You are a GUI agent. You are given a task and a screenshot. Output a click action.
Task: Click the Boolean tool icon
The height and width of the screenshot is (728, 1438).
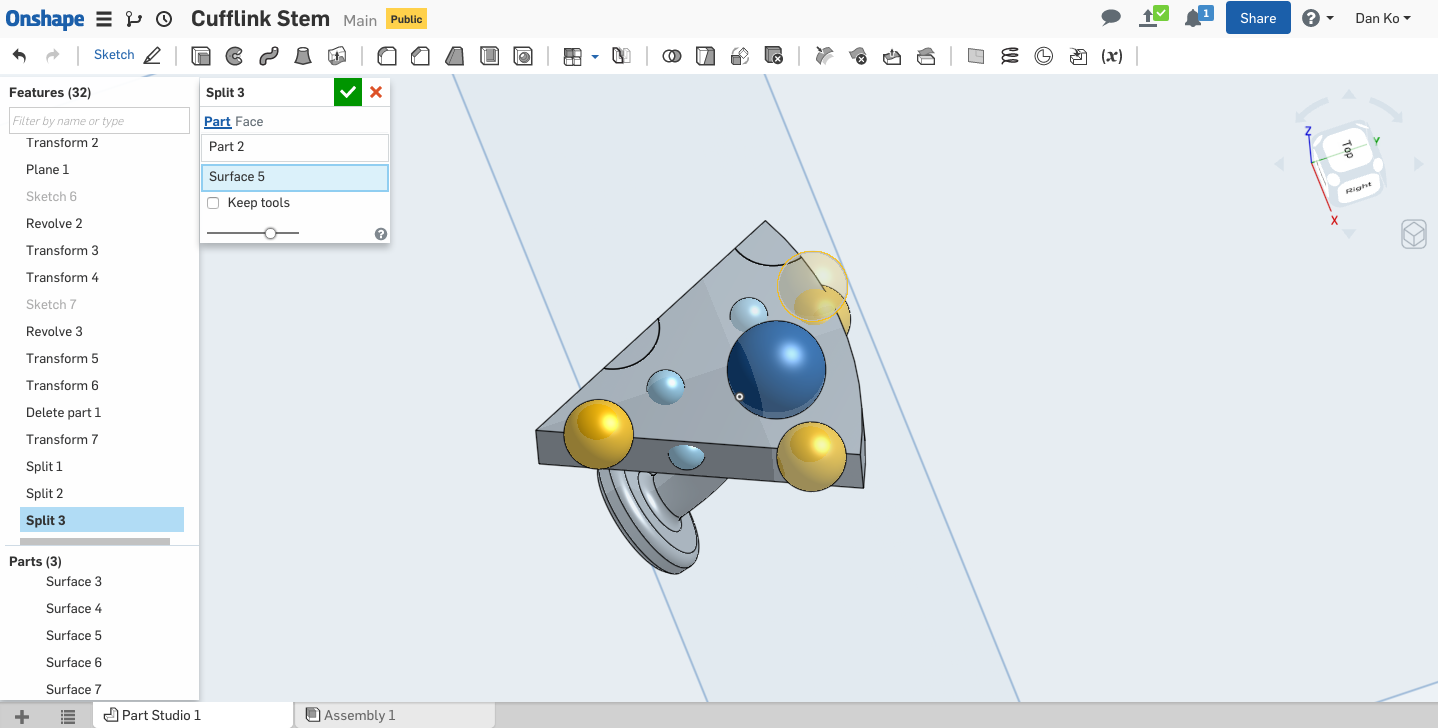point(672,56)
